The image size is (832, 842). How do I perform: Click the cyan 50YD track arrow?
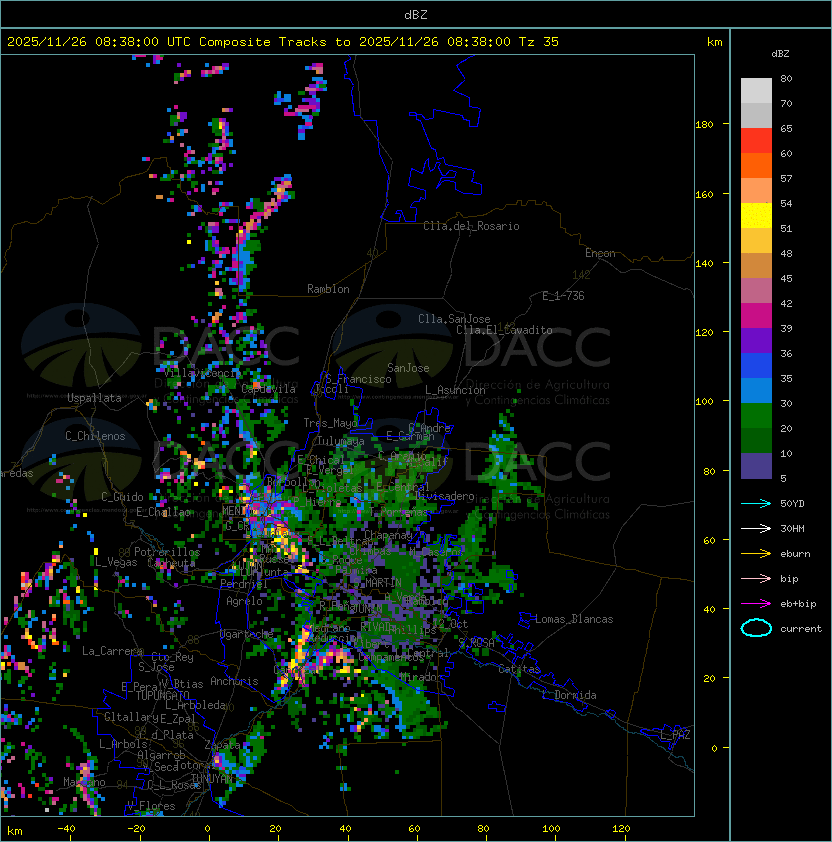pos(756,503)
